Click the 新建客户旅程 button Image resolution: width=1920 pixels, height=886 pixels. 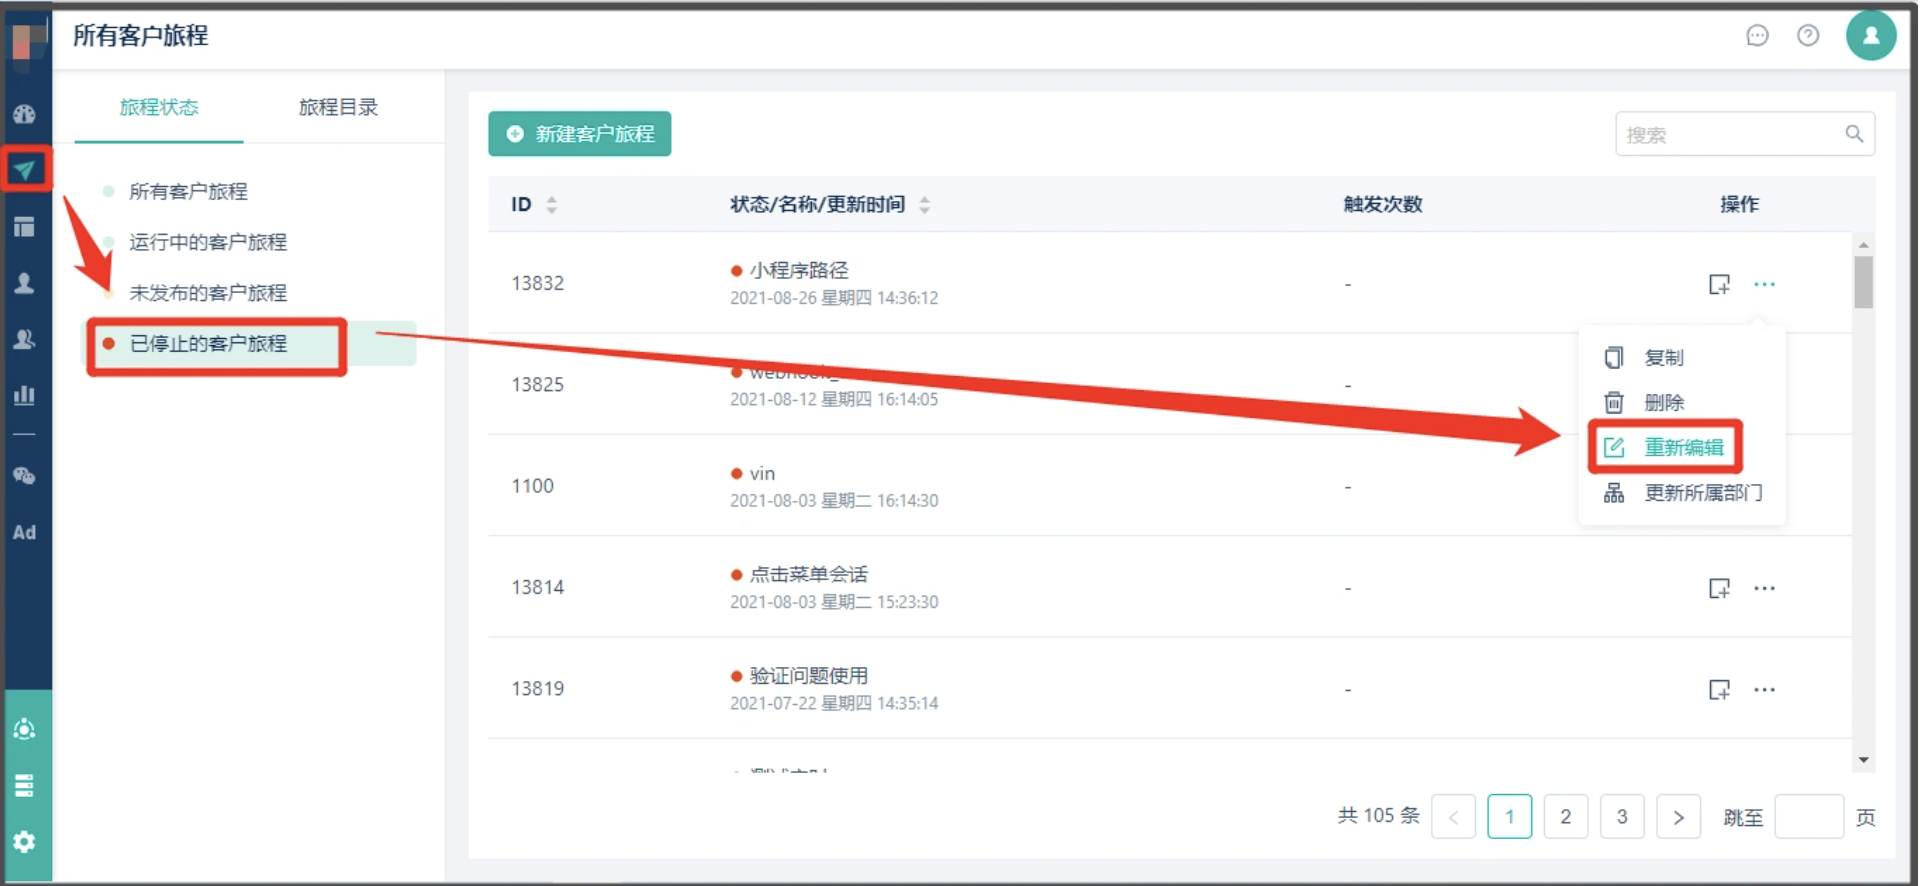point(579,134)
